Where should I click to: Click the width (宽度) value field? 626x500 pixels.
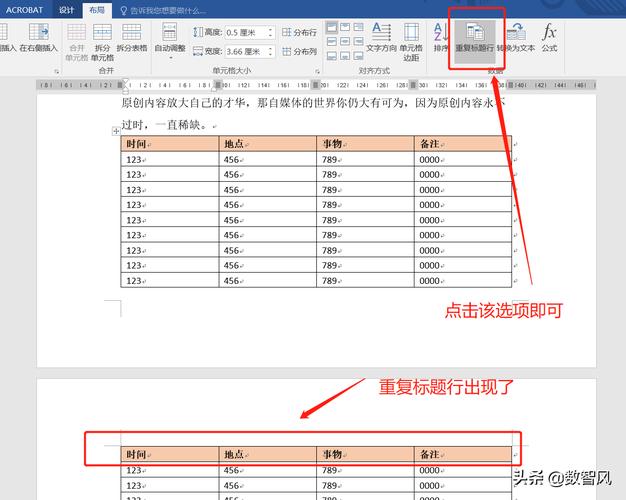tap(246, 52)
